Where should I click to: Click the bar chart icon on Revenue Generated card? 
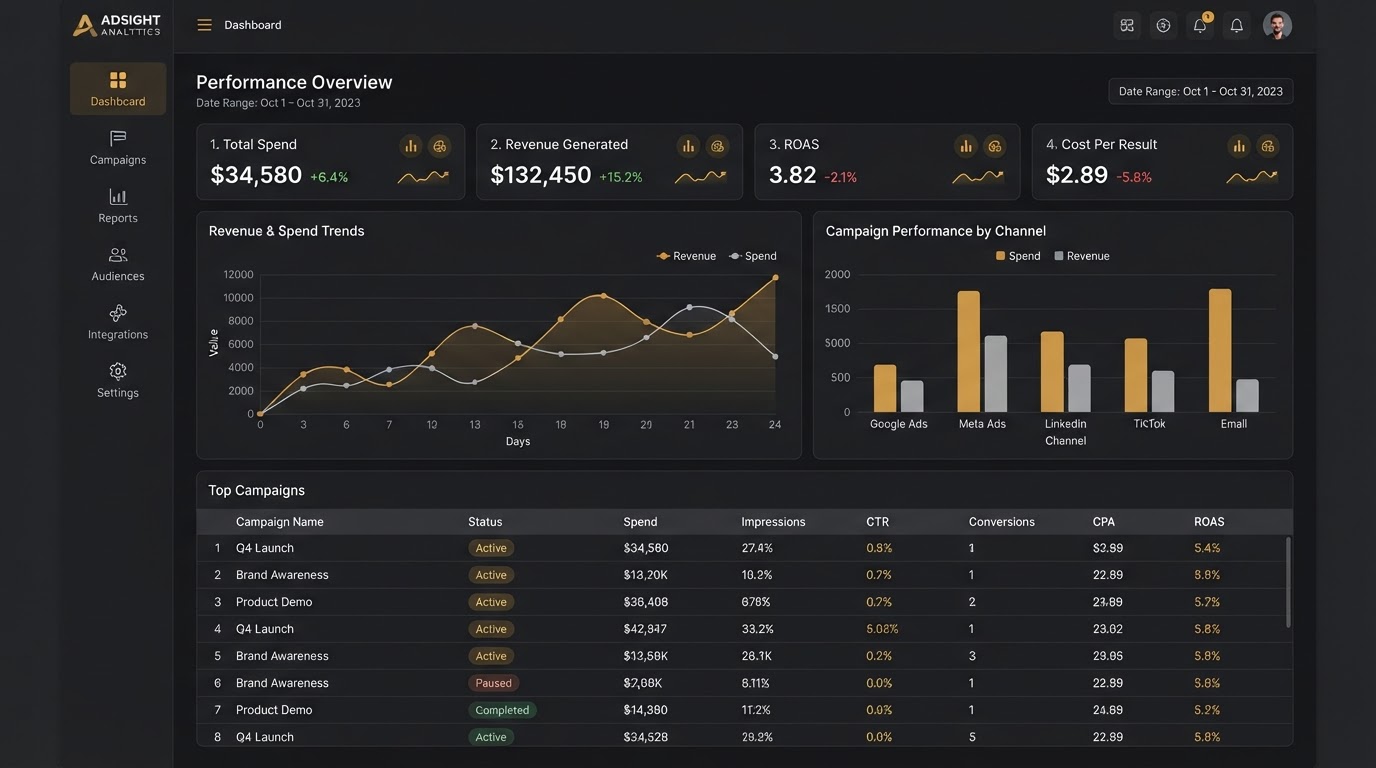tap(688, 146)
